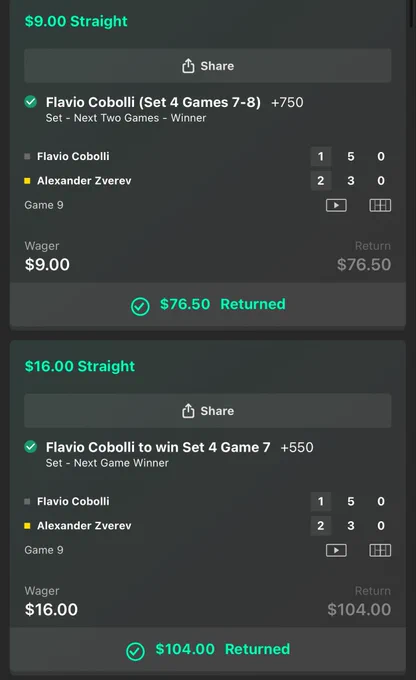Open Alexander Zverev name in second scoreboard
416x680 pixels.
pyautogui.click(x=84, y=526)
